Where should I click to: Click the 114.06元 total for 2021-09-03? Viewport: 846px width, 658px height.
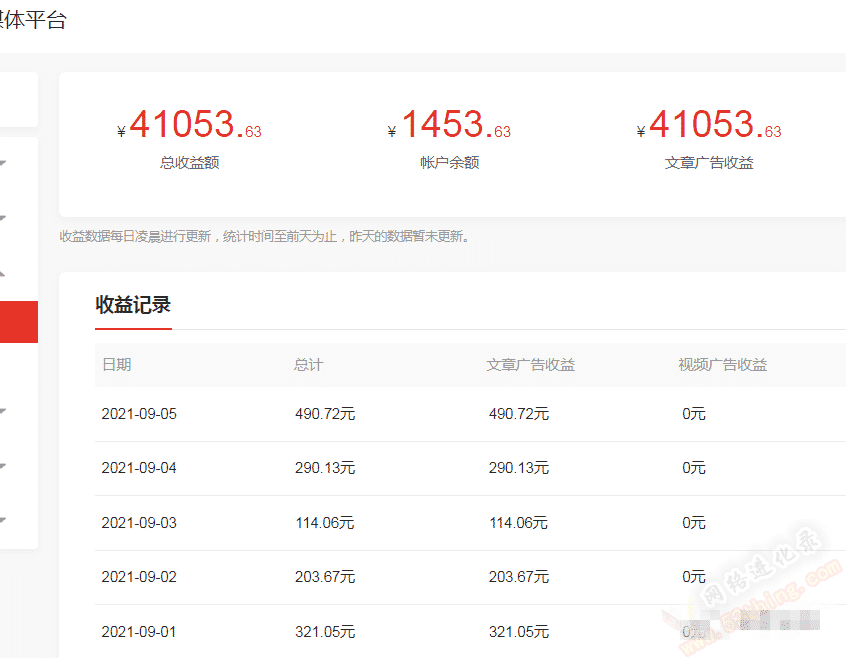tap(325, 523)
